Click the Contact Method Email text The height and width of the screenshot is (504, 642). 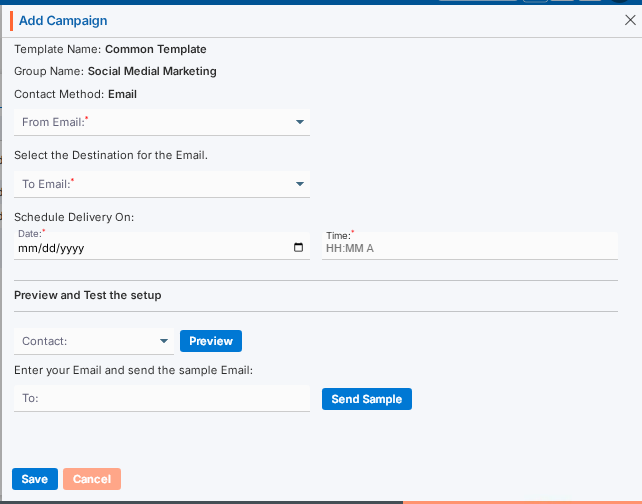pyautogui.click(x=122, y=94)
